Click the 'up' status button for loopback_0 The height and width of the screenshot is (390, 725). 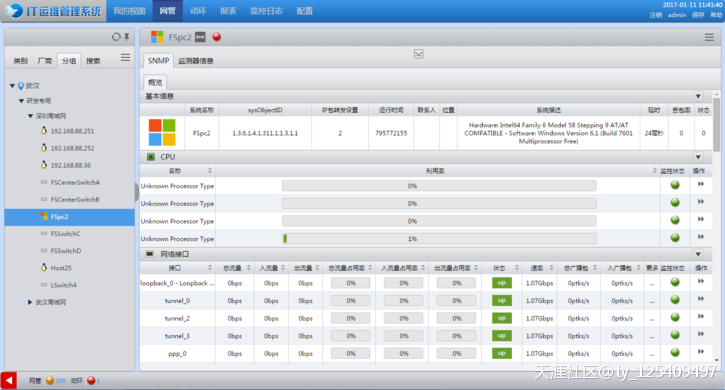502,283
